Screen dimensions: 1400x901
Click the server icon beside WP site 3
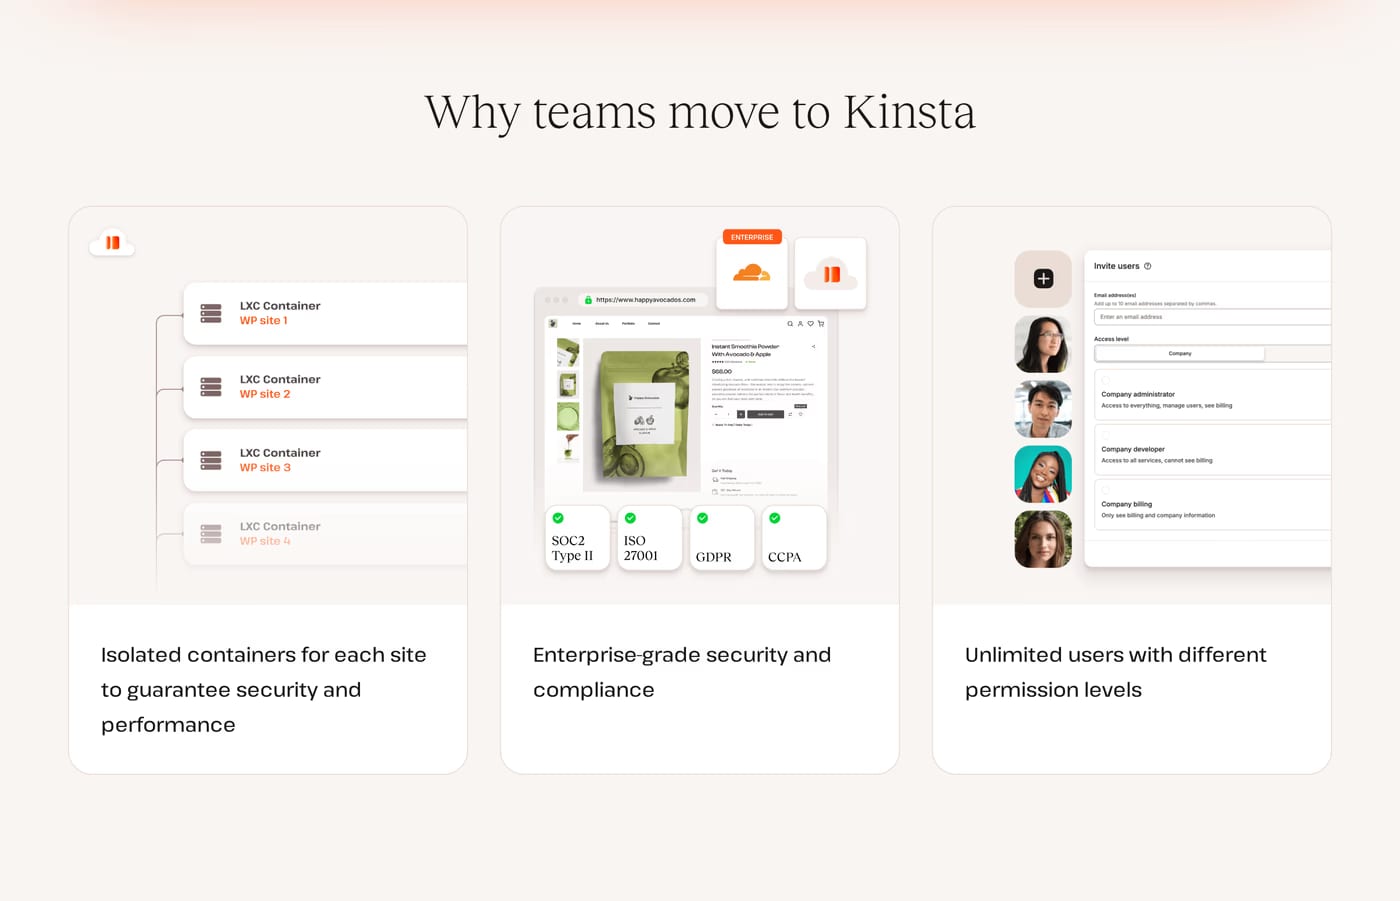pyautogui.click(x=211, y=460)
